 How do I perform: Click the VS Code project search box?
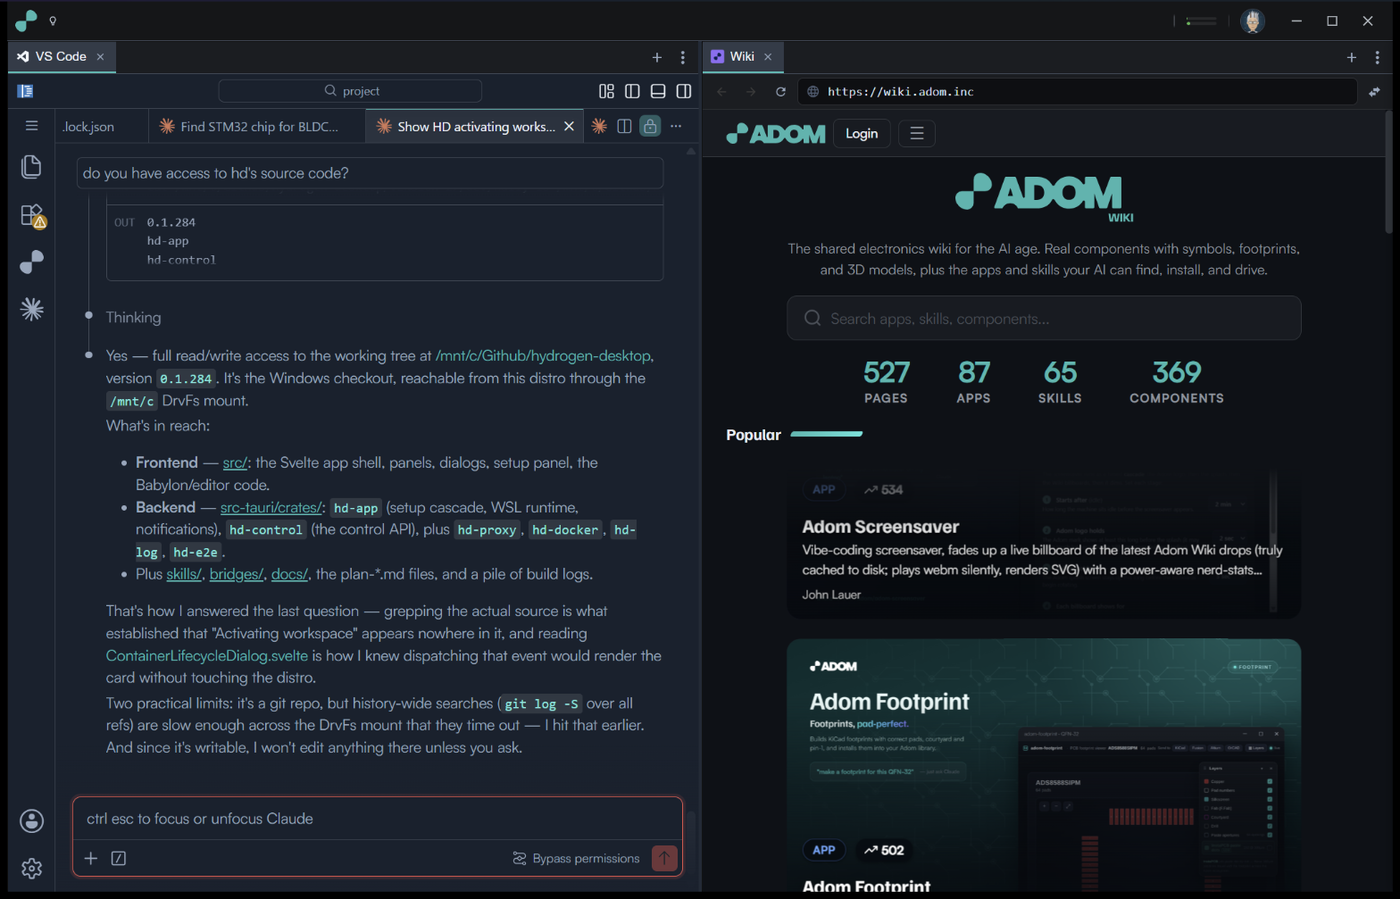[350, 91]
